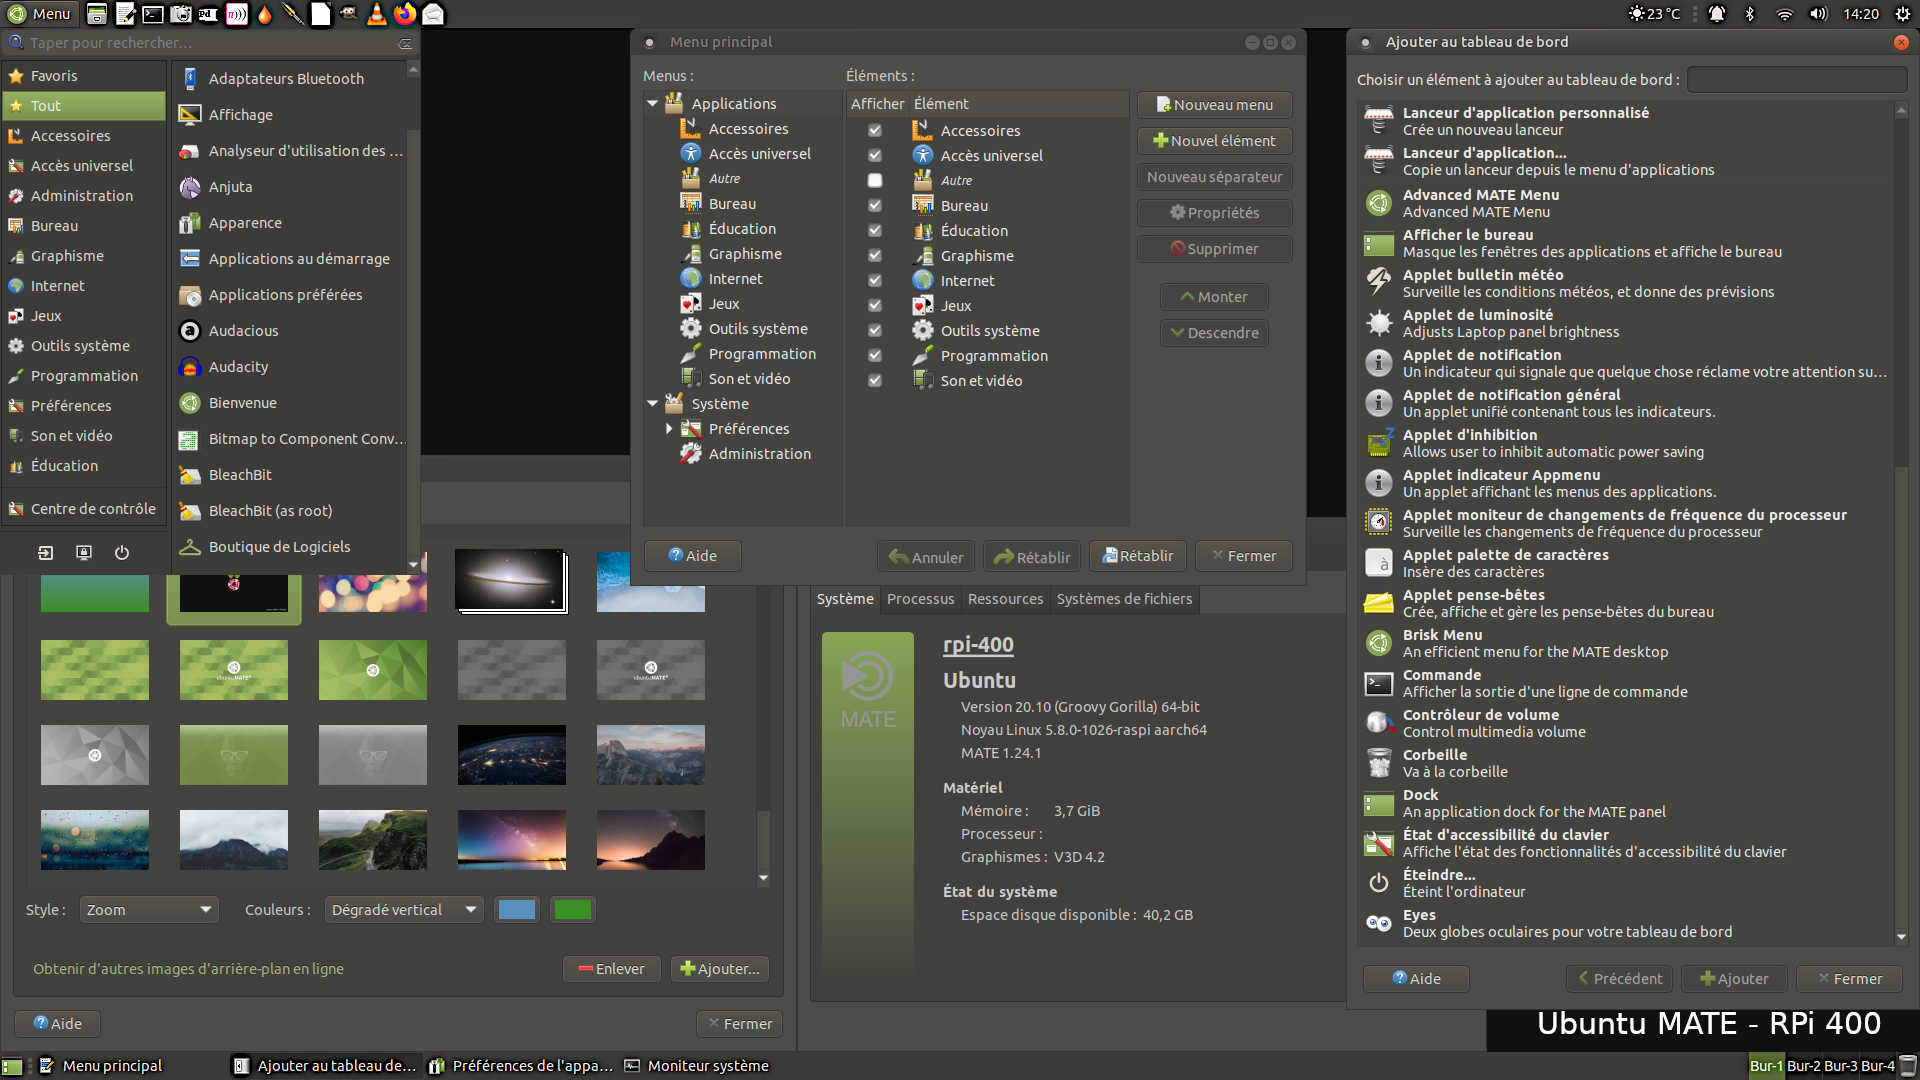Check the Autre show checkbox
This screenshot has height=1080, width=1920.
click(x=875, y=181)
